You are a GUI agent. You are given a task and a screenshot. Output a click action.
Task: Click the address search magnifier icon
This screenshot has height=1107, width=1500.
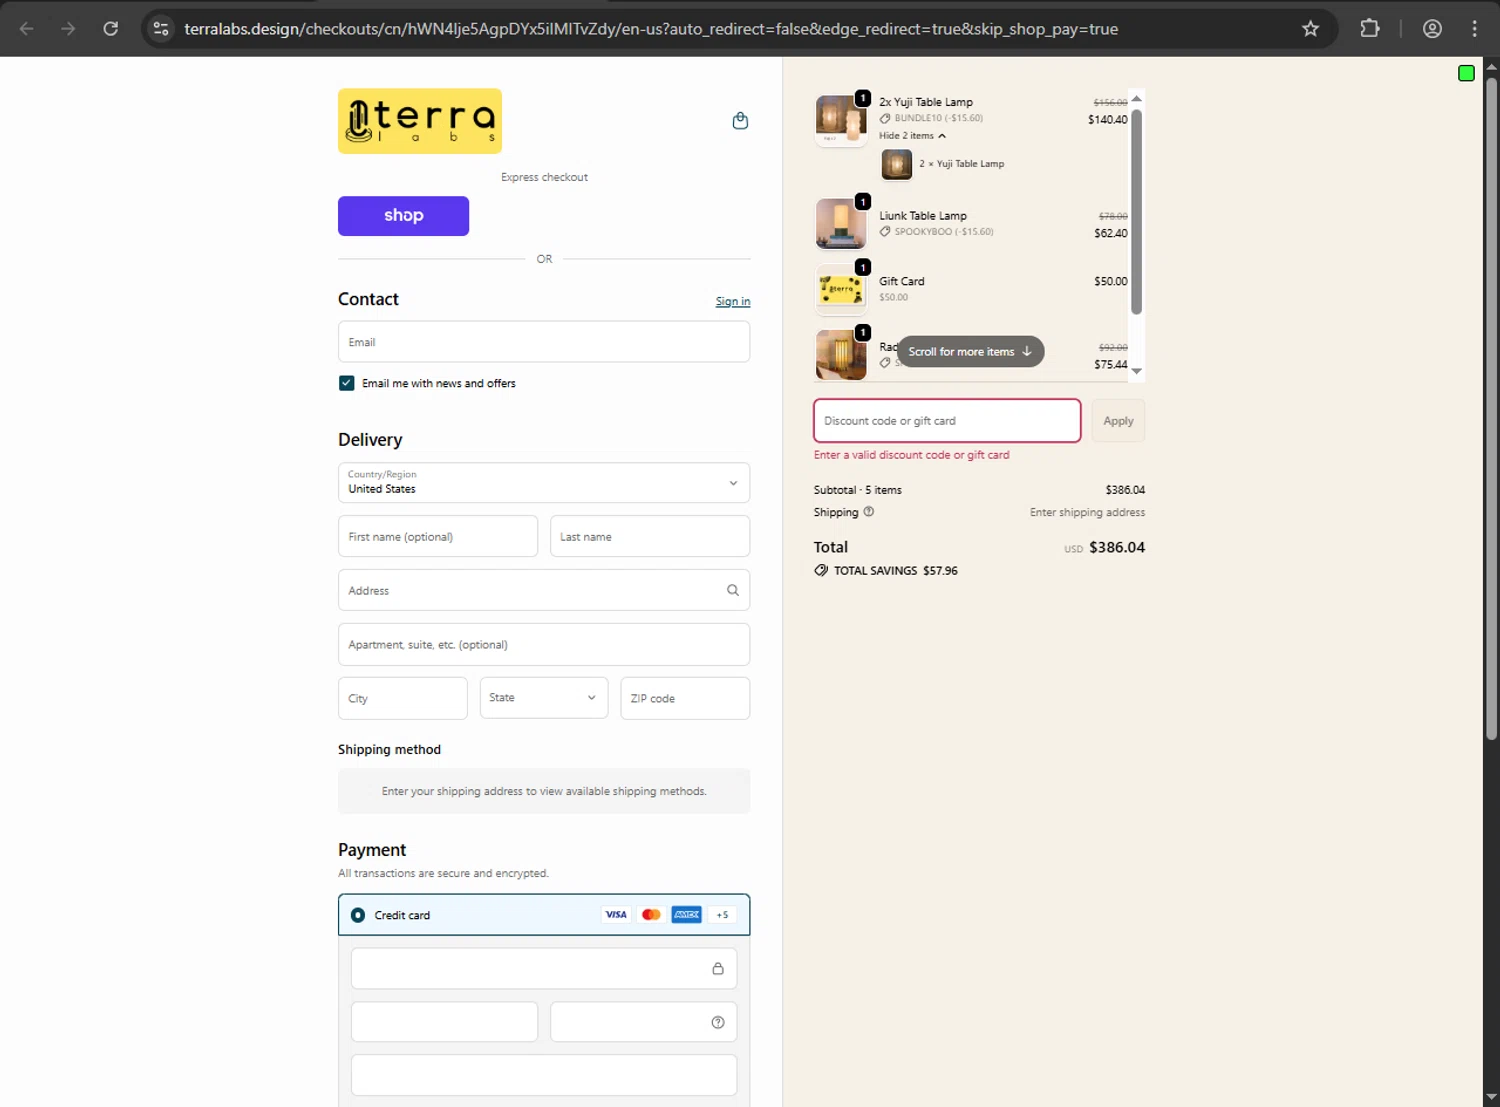click(733, 590)
